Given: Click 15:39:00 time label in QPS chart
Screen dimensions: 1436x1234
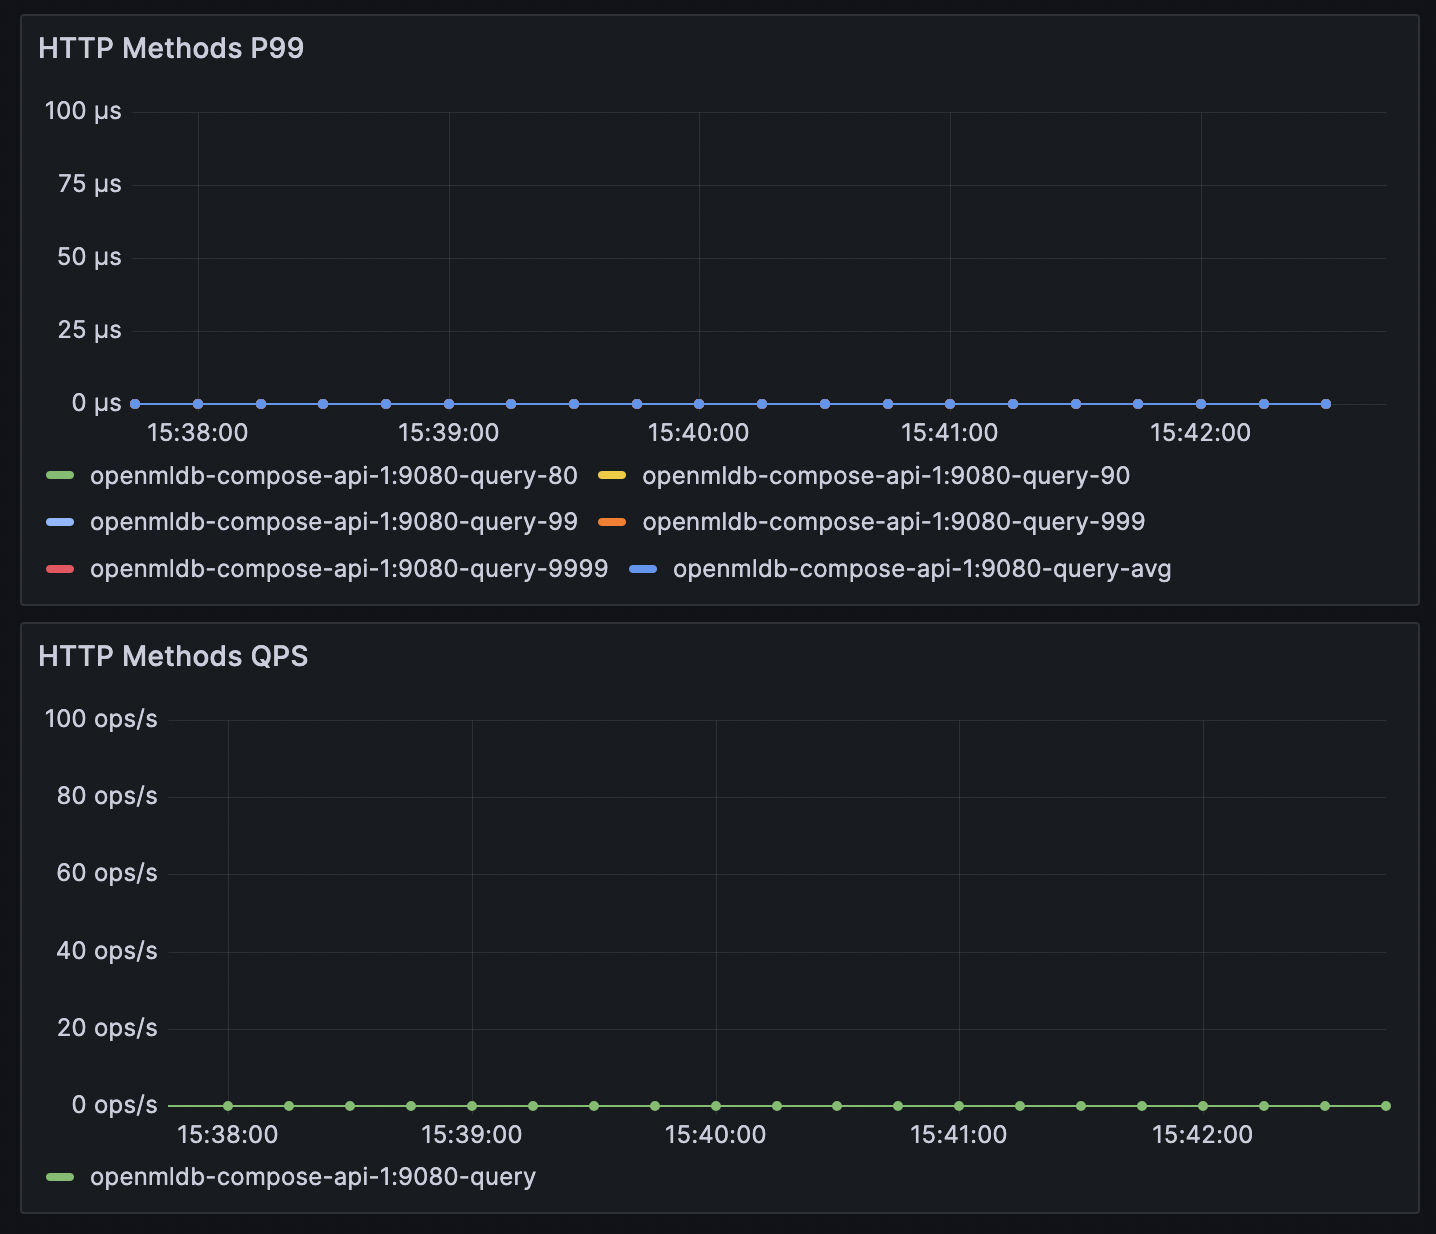Looking at the screenshot, I should (x=472, y=1135).
